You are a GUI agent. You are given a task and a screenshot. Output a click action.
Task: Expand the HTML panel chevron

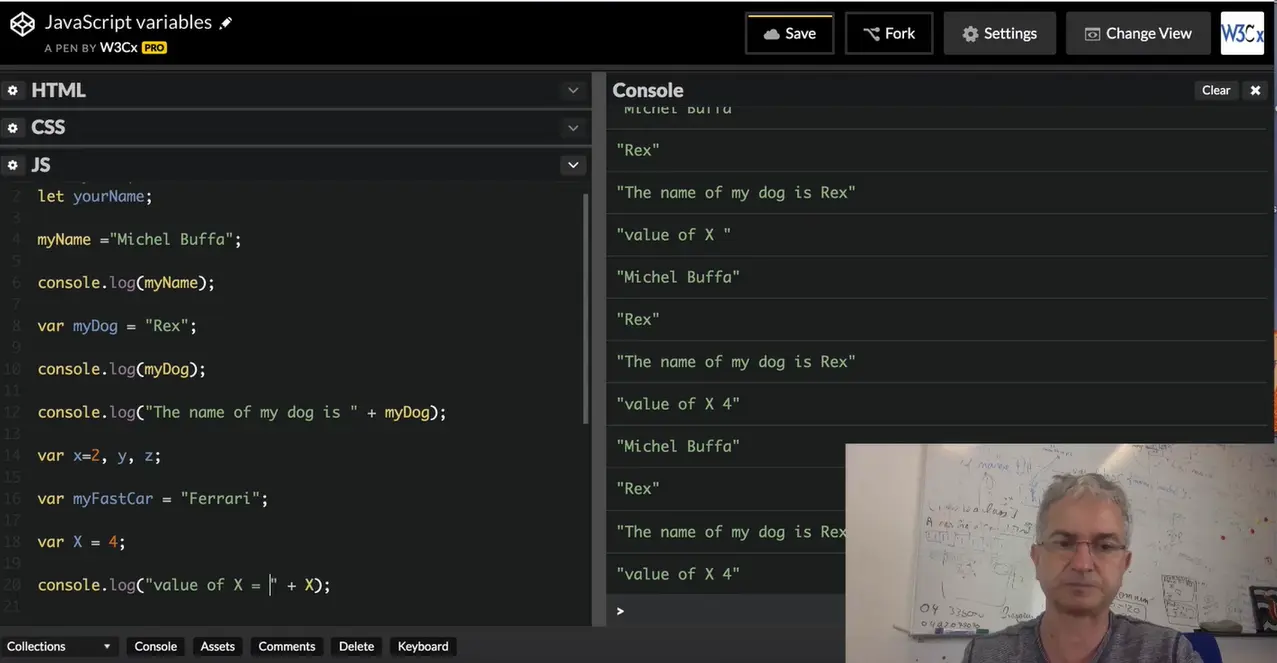573,90
